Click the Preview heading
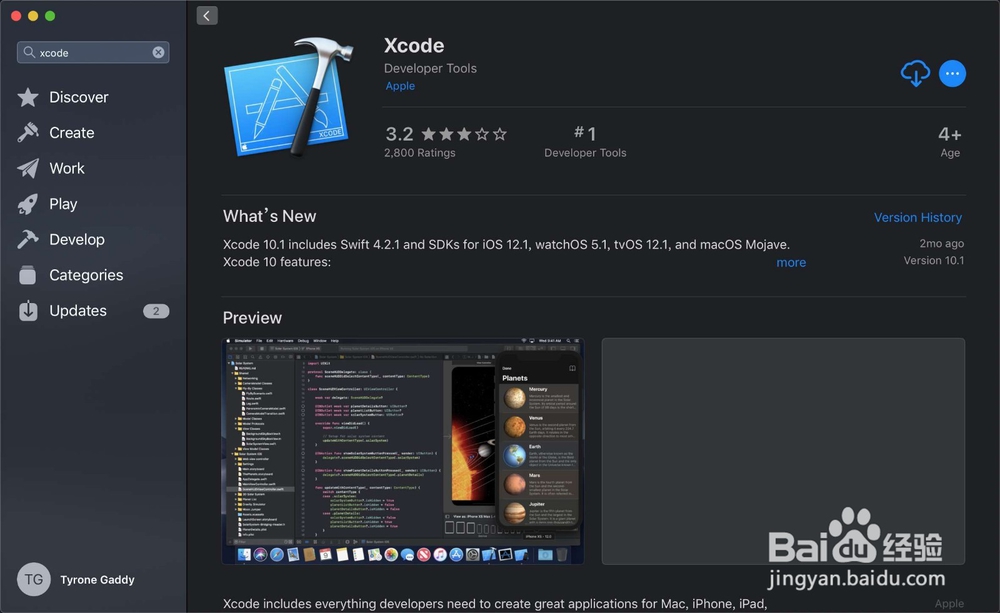Image resolution: width=1000 pixels, height=613 pixels. tap(252, 318)
